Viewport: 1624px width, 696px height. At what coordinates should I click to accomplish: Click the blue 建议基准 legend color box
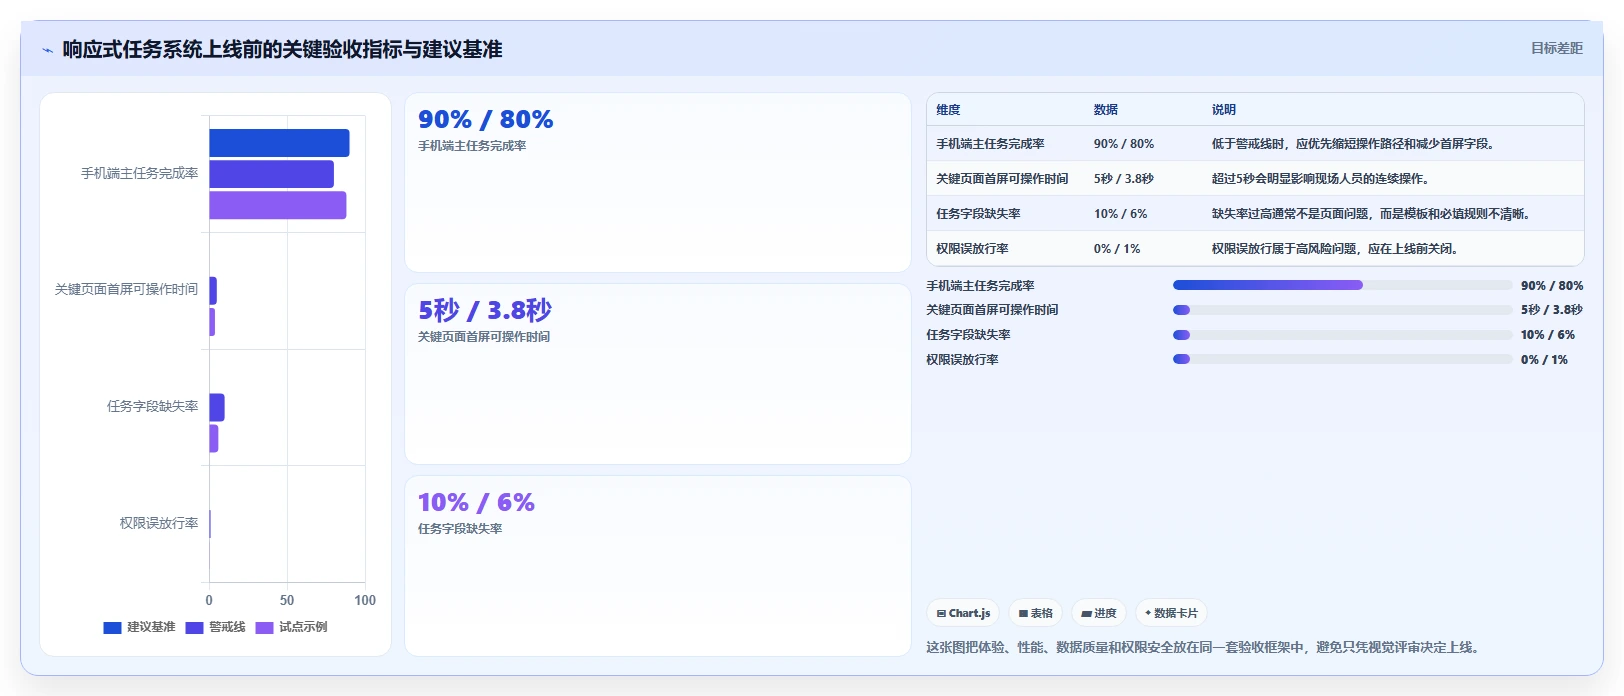click(112, 628)
